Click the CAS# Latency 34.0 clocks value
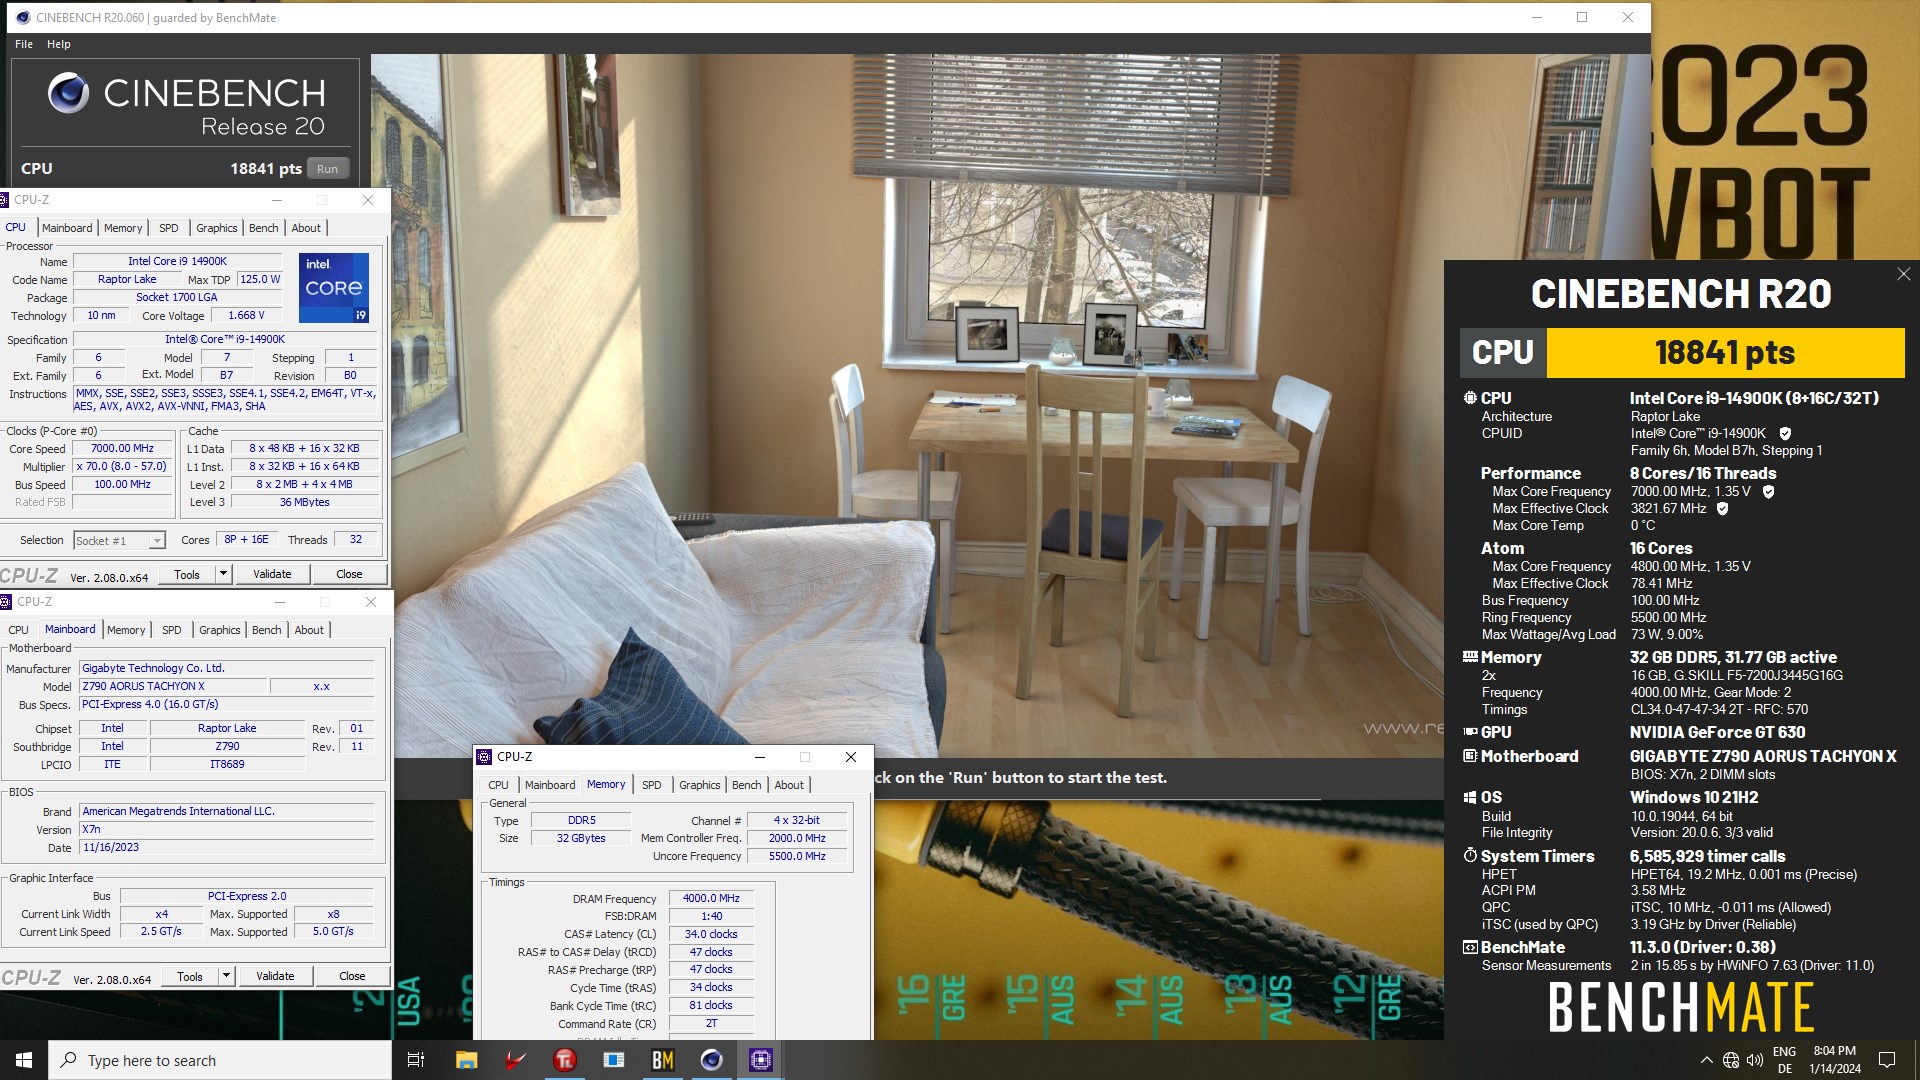This screenshot has width=1920, height=1080. [x=711, y=934]
